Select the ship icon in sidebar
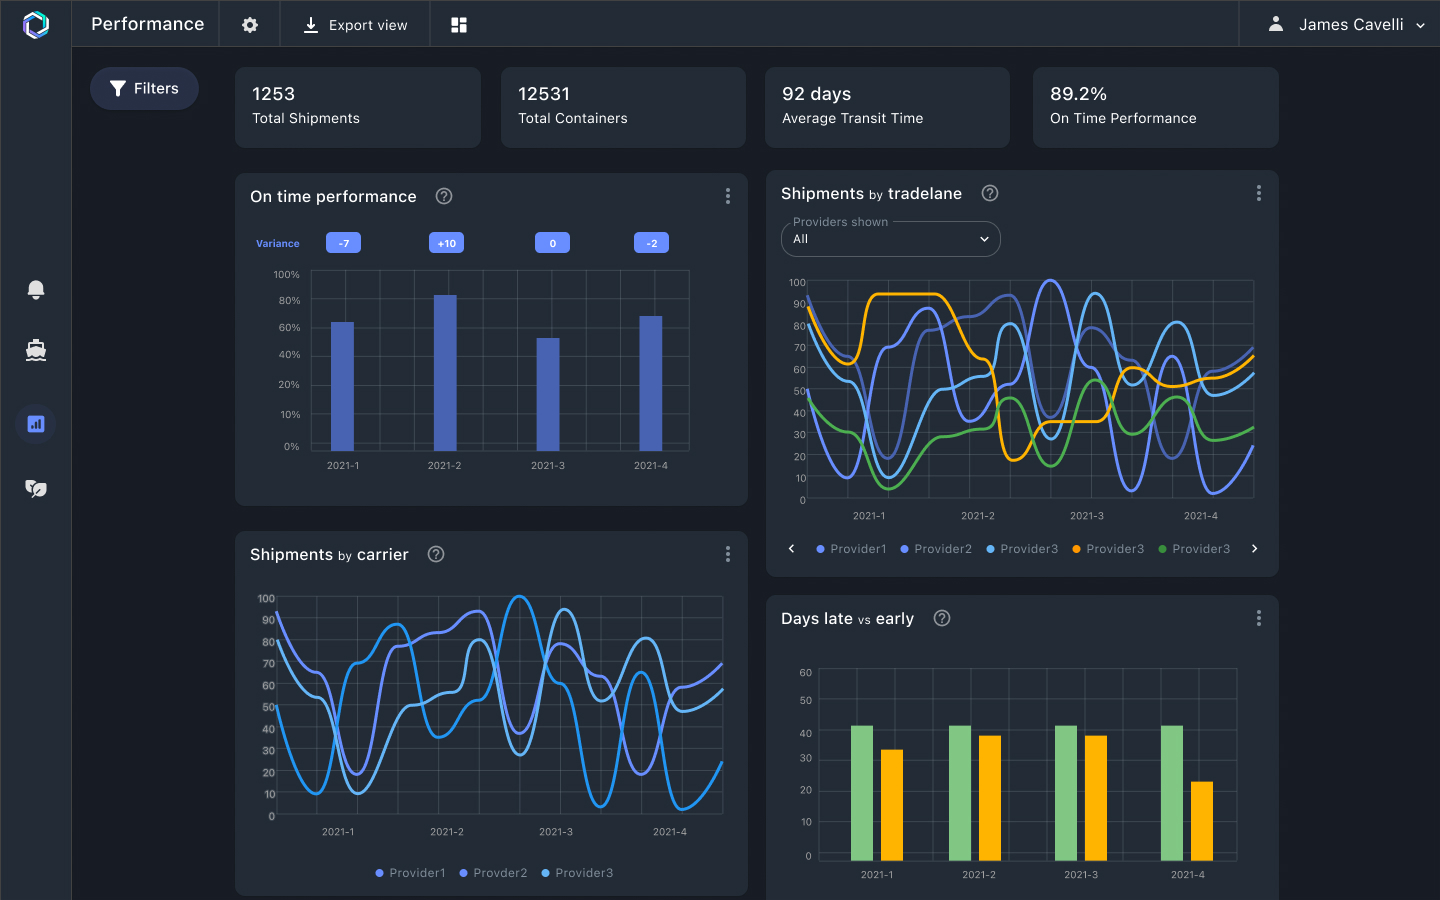 35,351
